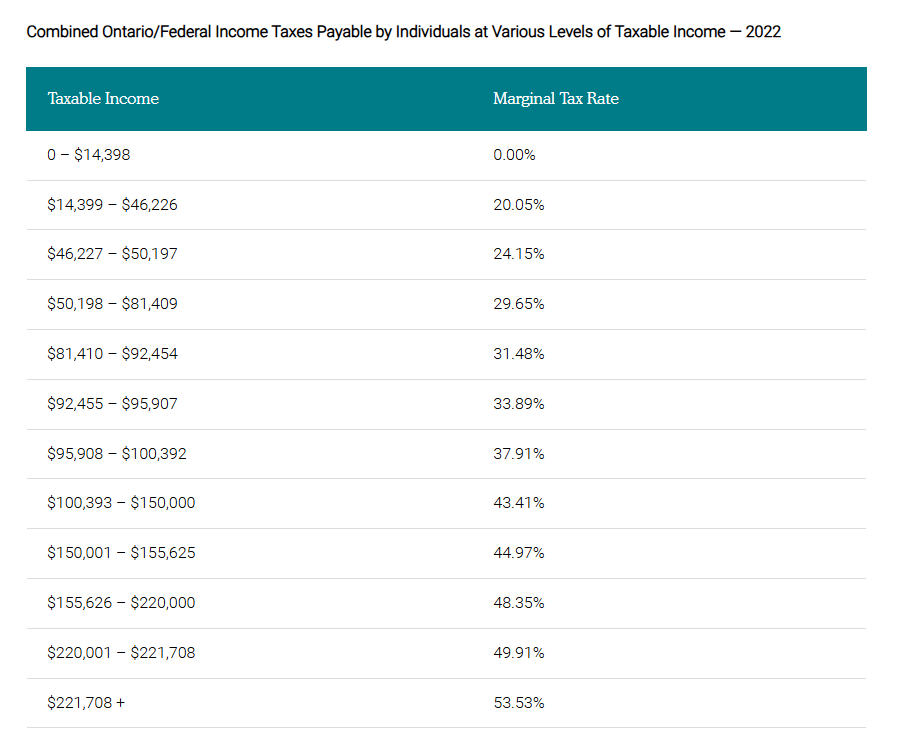Click the 24.15% marginal rate
This screenshot has width=913, height=745.
pyautogui.click(x=519, y=254)
